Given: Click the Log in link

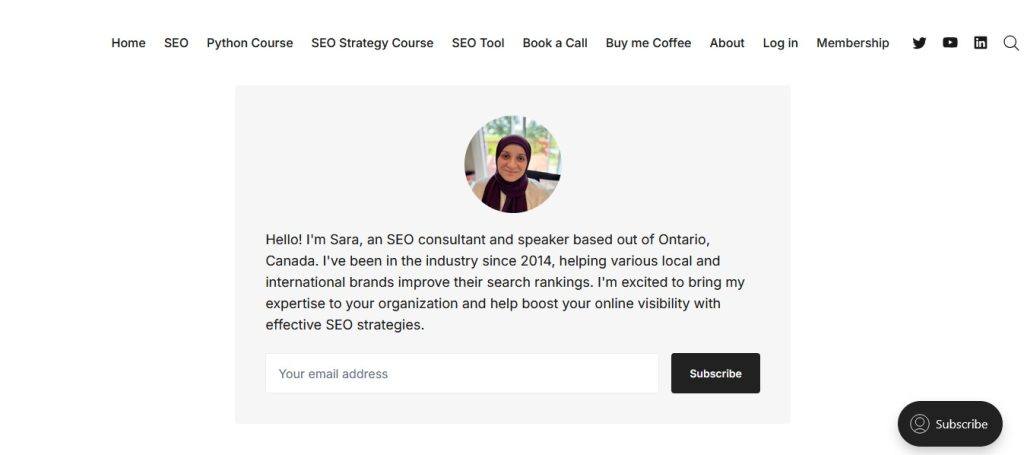Looking at the screenshot, I should (x=780, y=43).
